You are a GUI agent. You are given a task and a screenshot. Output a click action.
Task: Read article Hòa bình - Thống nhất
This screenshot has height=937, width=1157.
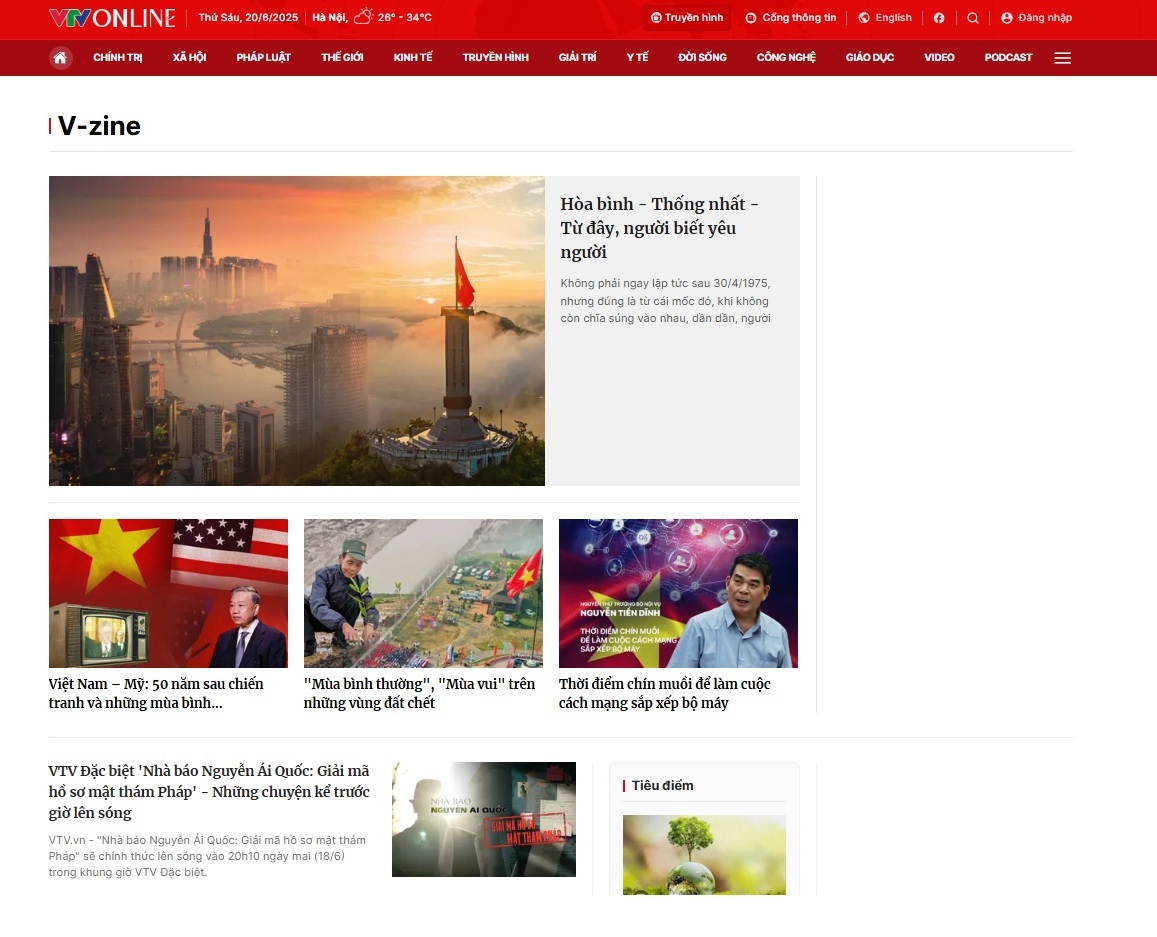pos(659,228)
